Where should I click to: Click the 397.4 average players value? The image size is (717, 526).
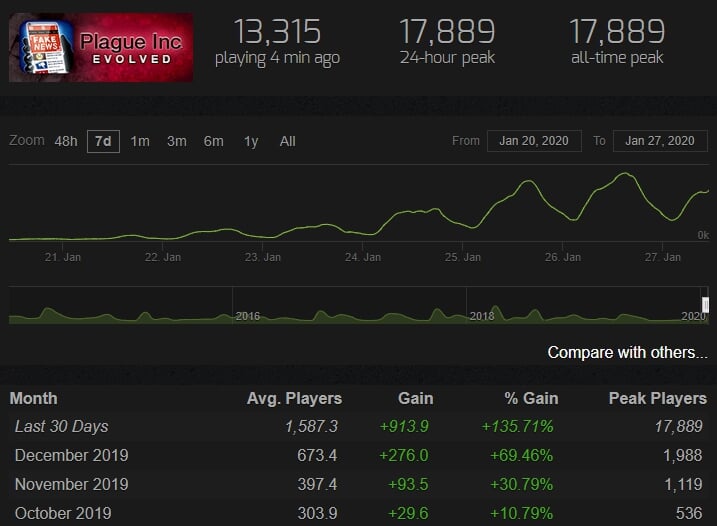(x=317, y=484)
